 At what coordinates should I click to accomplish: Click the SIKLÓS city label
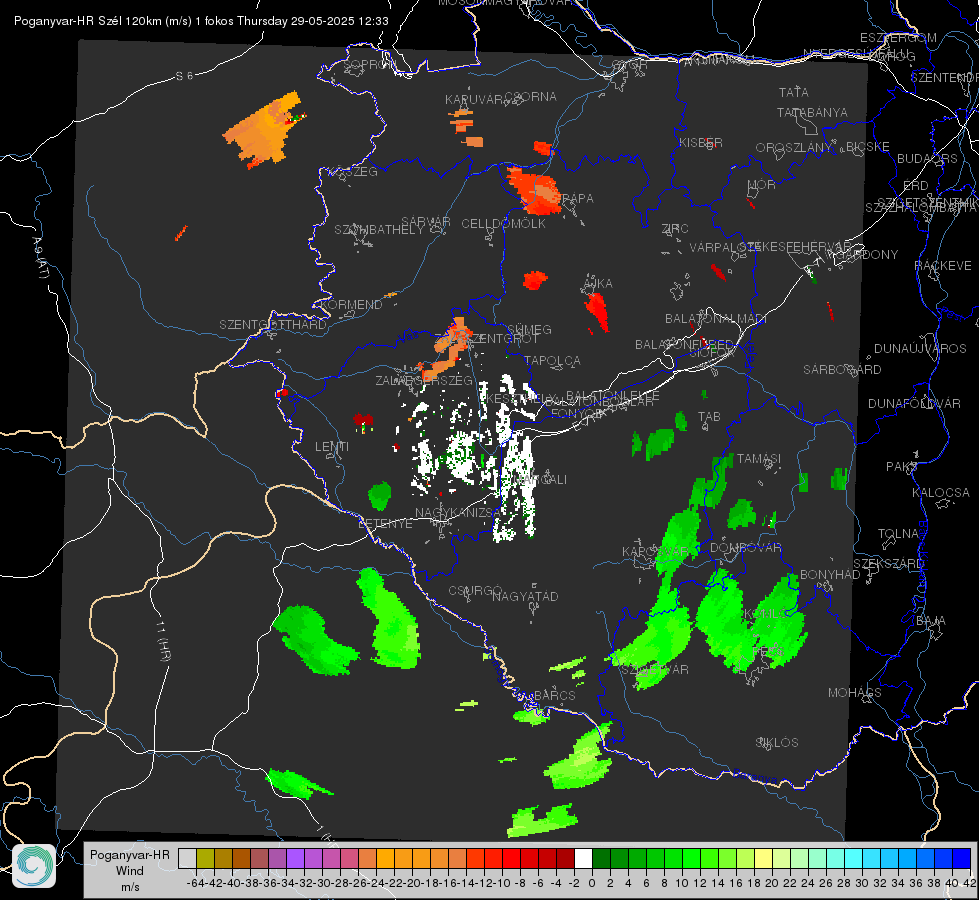click(777, 743)
